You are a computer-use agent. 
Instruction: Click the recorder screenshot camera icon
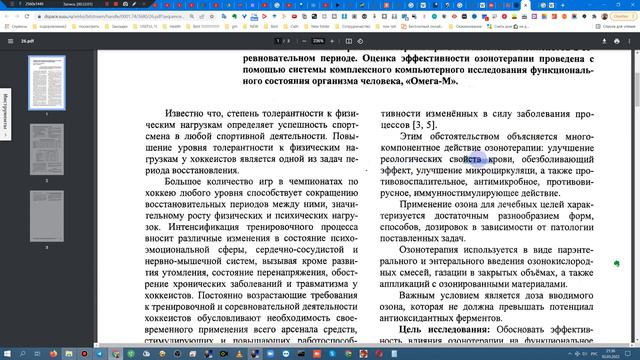click(125, 4)
